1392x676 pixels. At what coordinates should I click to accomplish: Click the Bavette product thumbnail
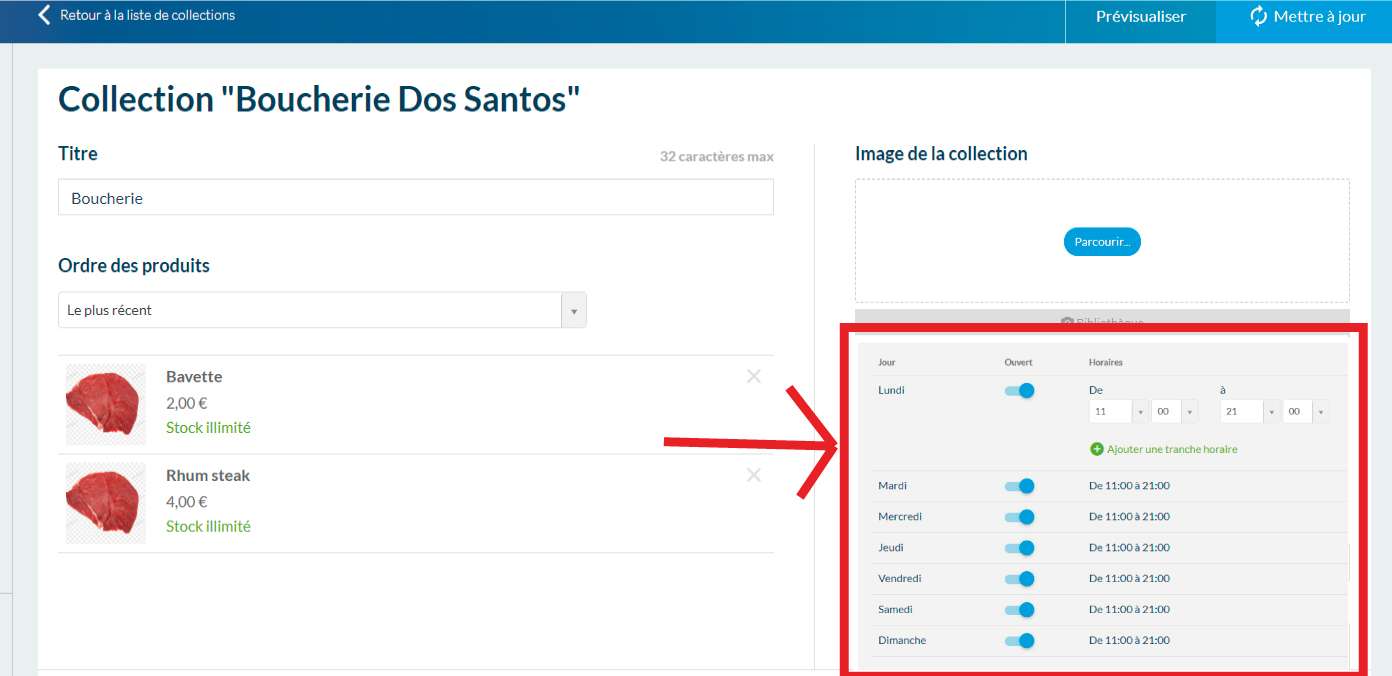106,404
